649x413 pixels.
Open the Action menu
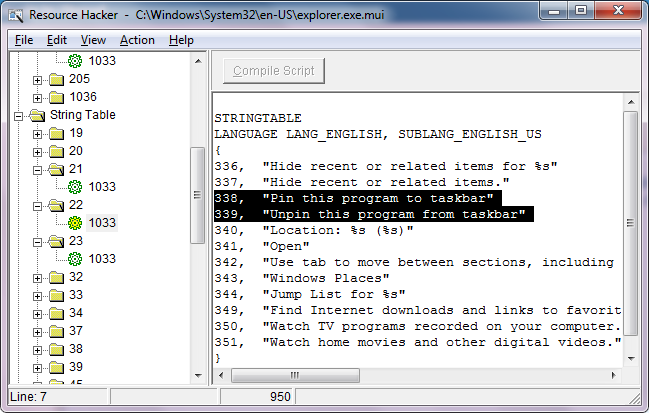click(x=137, y=40)
